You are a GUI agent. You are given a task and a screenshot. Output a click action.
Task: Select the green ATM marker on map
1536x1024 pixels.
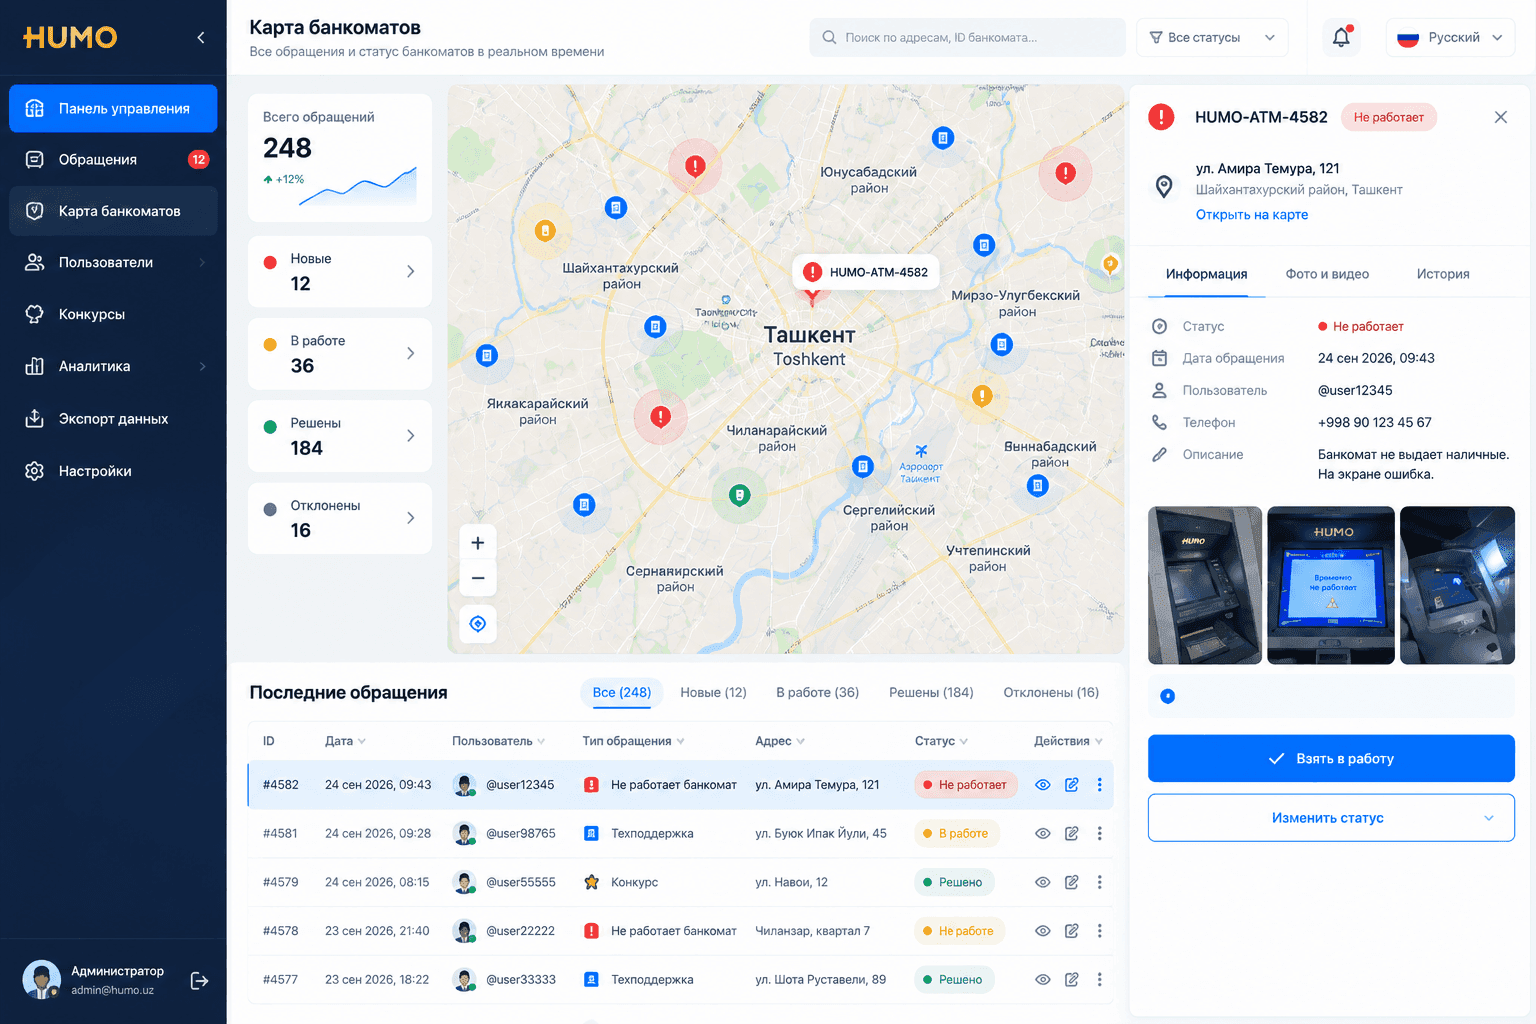(739, 494)
